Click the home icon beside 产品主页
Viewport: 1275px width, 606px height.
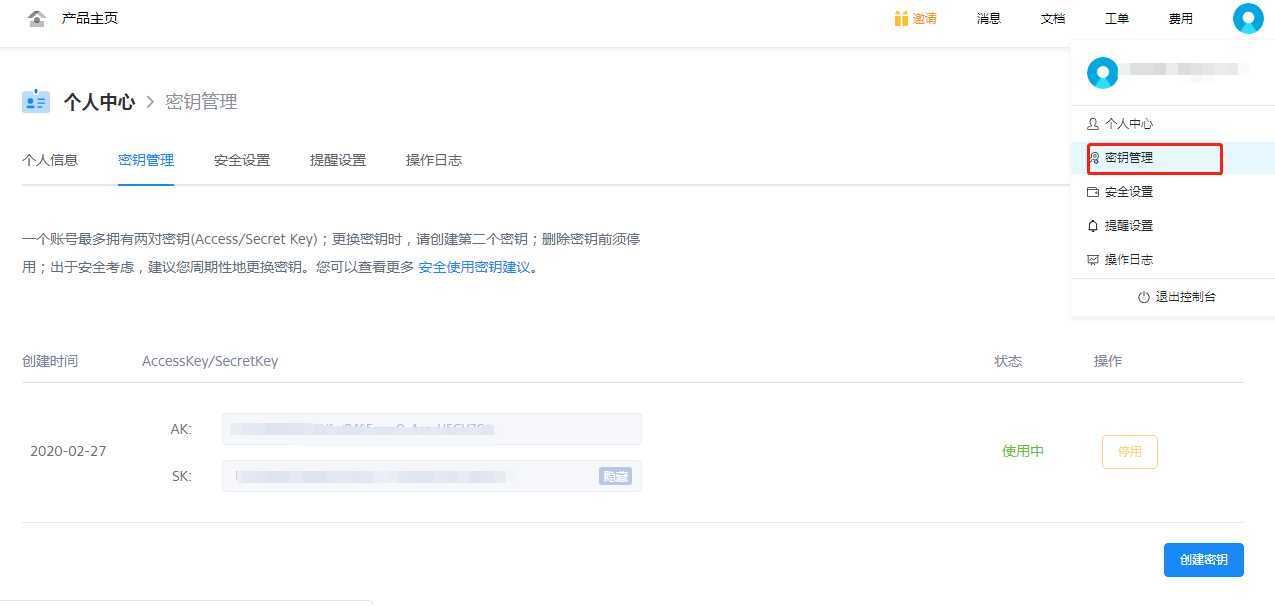coord(37,18)
